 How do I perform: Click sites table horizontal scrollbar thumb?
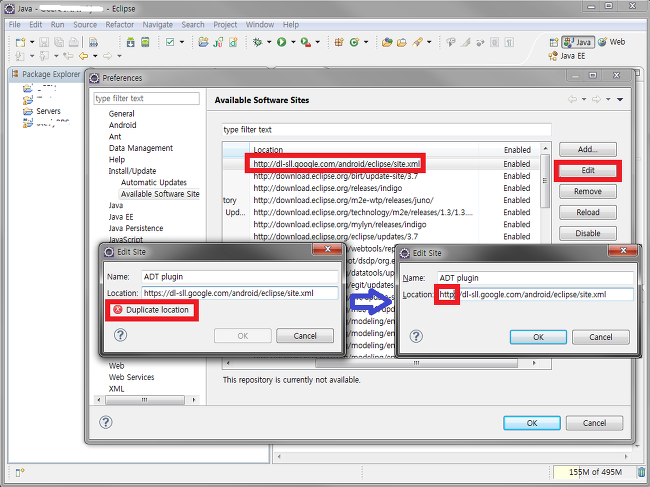click(416, 363)
